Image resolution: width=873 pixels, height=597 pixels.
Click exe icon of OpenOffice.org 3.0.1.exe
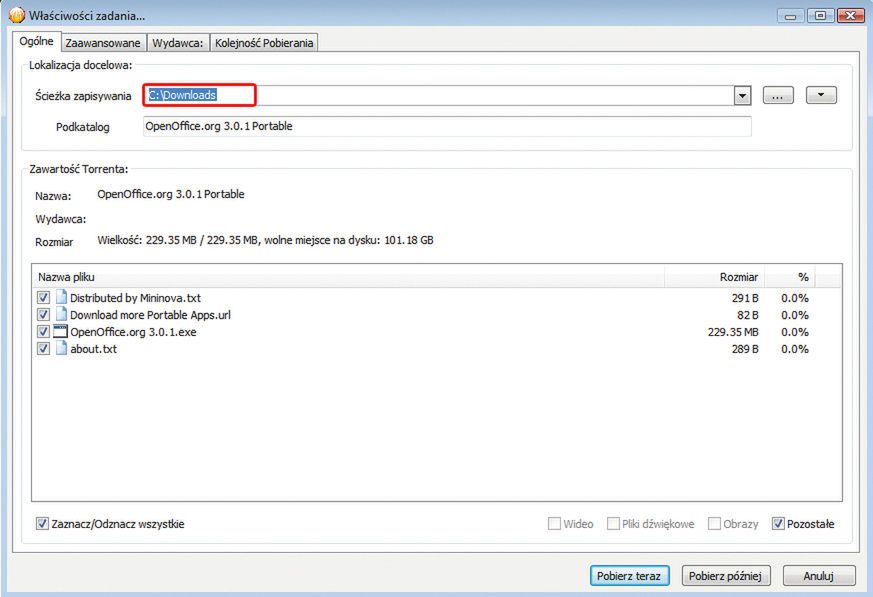60,331
